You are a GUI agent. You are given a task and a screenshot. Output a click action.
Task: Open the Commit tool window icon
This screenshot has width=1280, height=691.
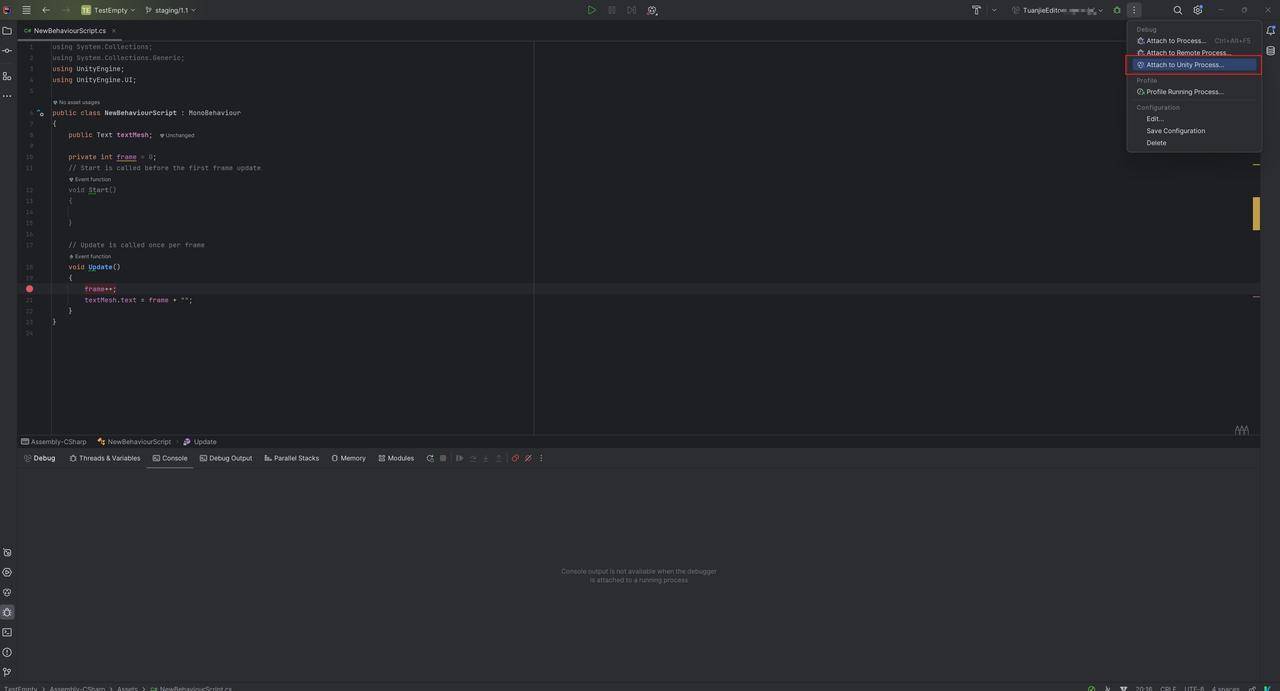click(x=7, y=51)
